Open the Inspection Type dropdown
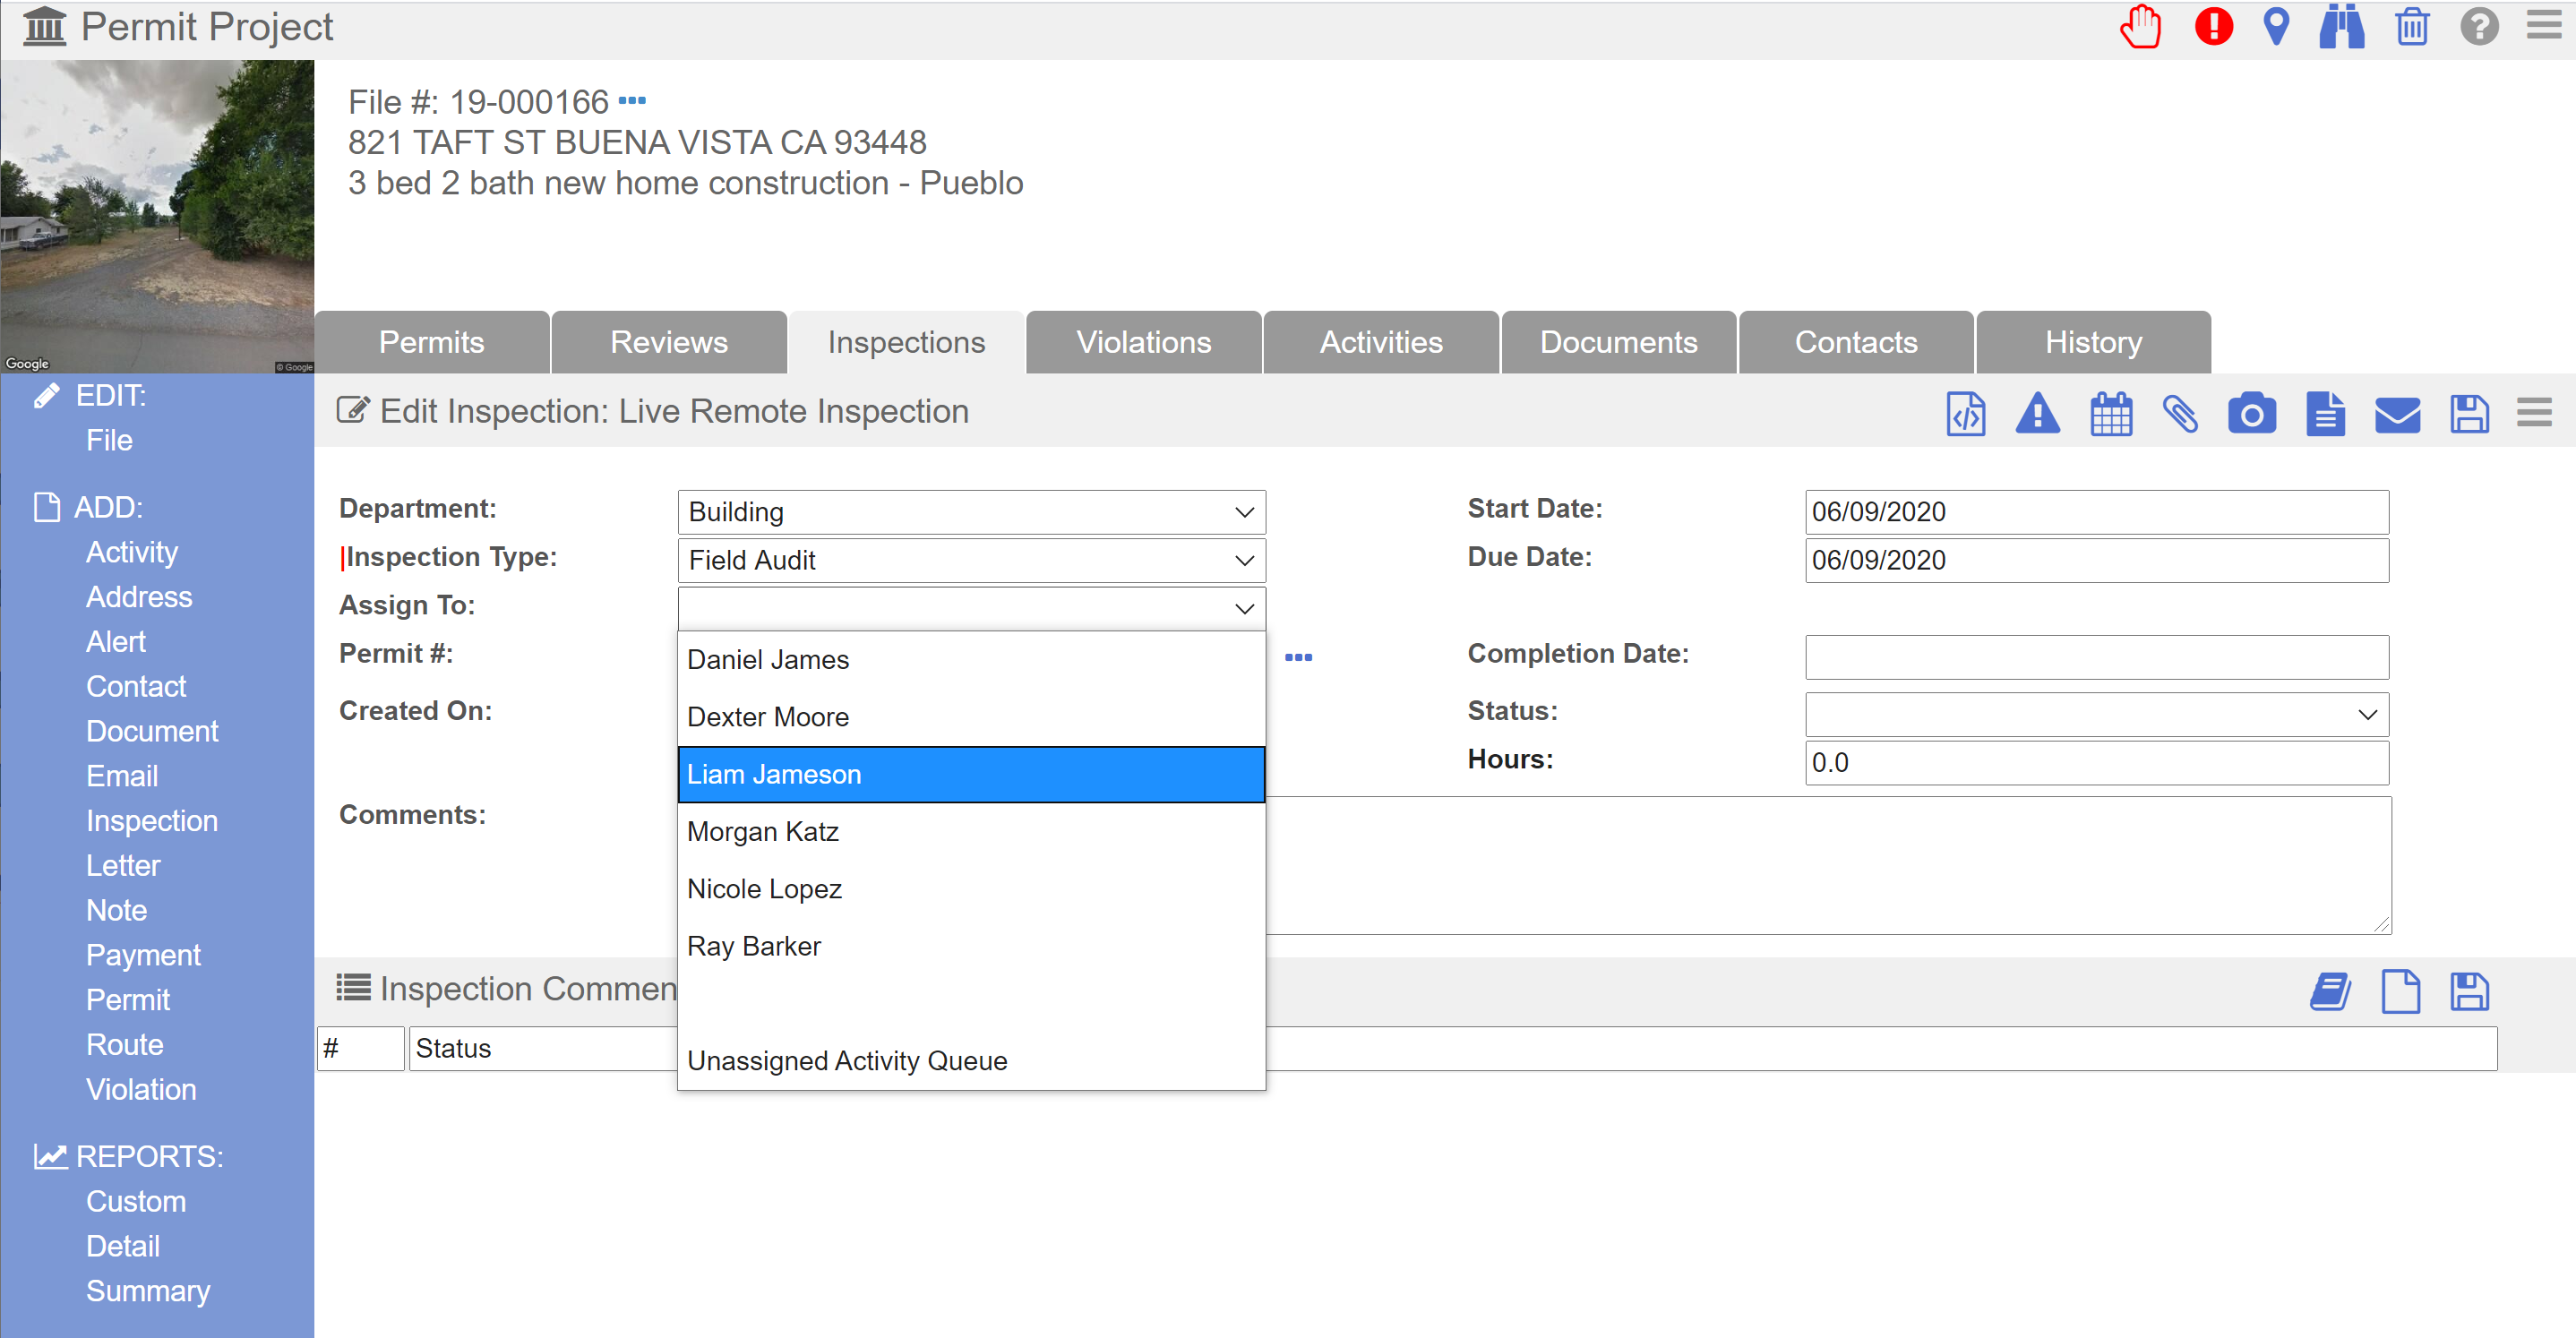 tap(971, 560)
